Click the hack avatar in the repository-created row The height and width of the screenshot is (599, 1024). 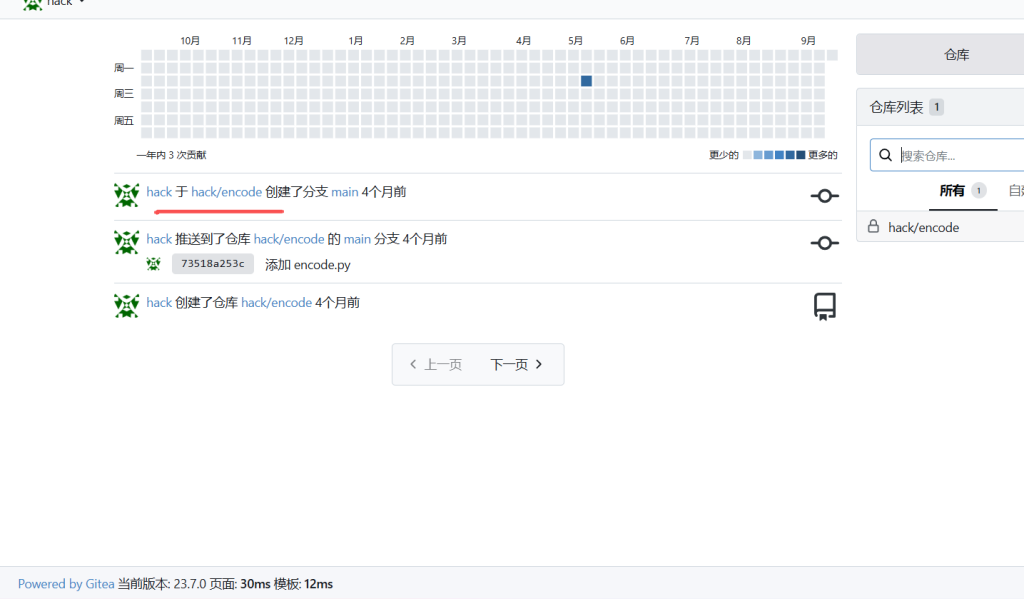click(x=127, y=305)
